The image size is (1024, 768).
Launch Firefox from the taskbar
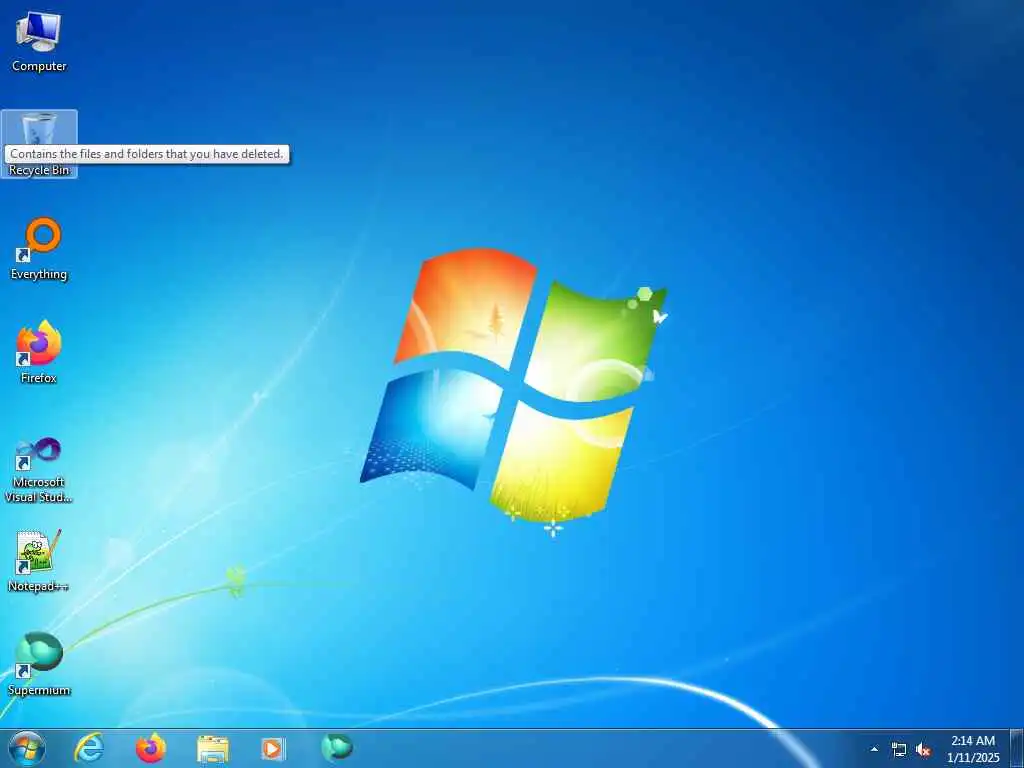pos(151,748)
